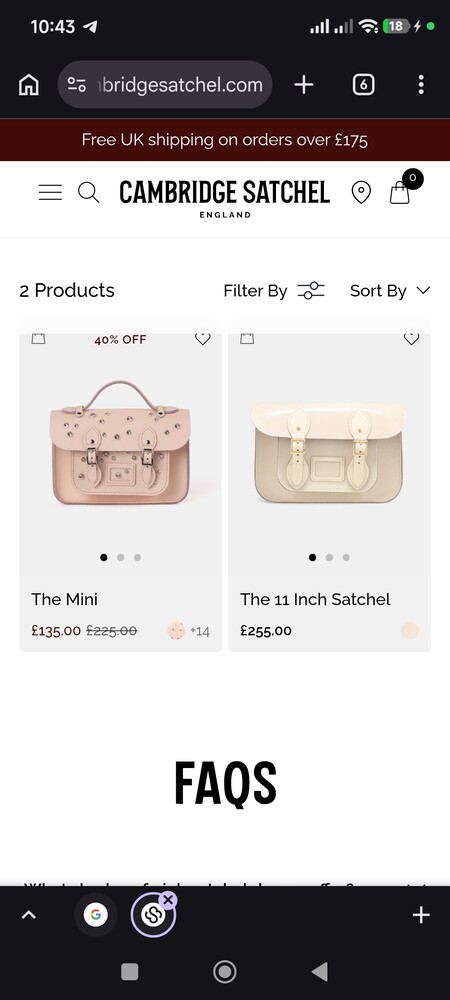Open browser three-dot menu
450x1000 pixels.
[421, 85]
